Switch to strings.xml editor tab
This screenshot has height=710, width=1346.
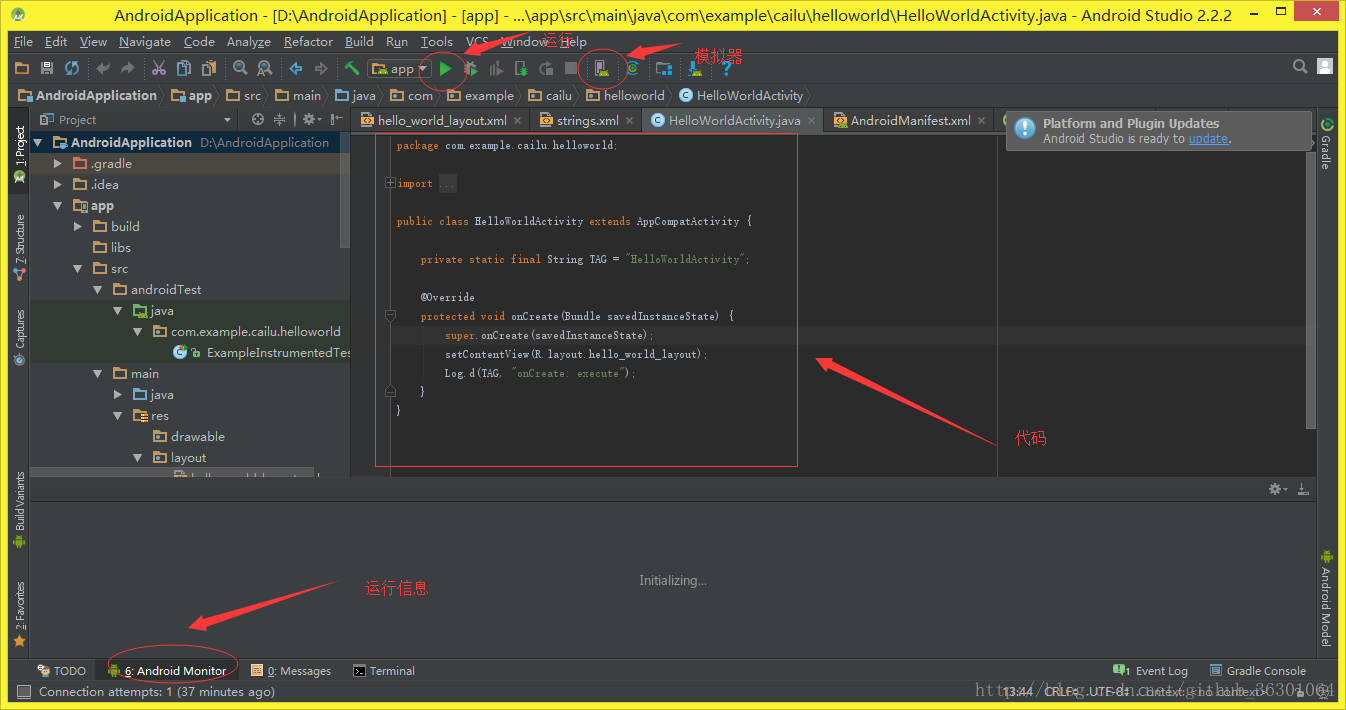click(587, 120)
